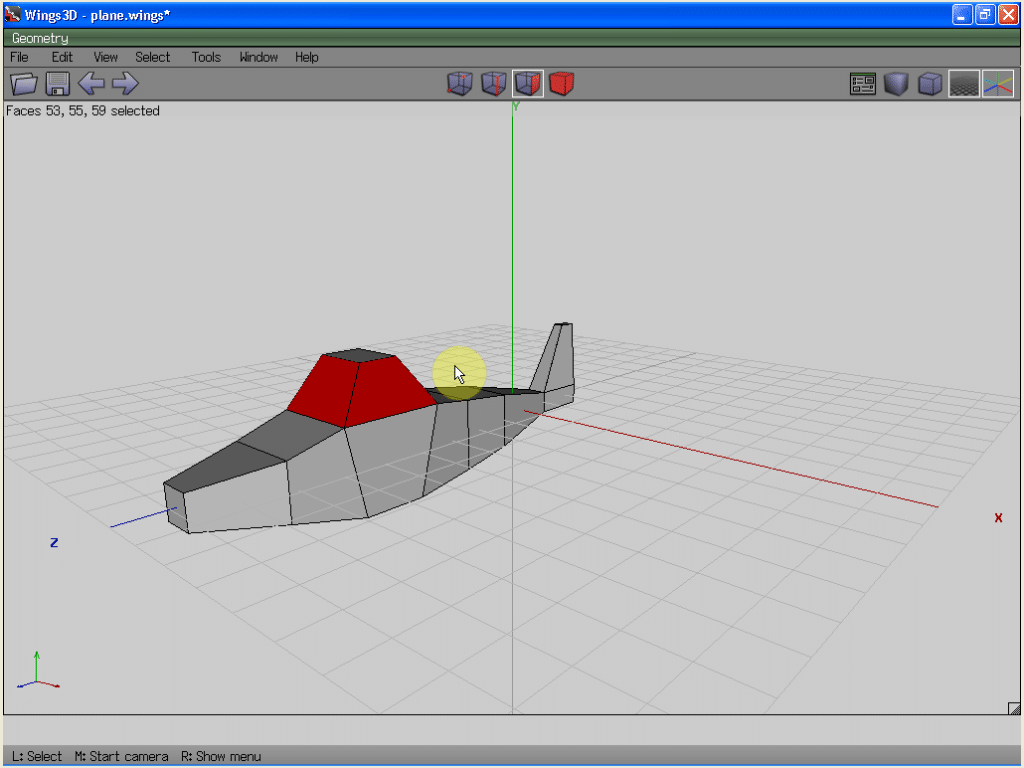Screen dimensions: 1024x768
Task: Expand the Tools menu
Action: pos(206,57)
